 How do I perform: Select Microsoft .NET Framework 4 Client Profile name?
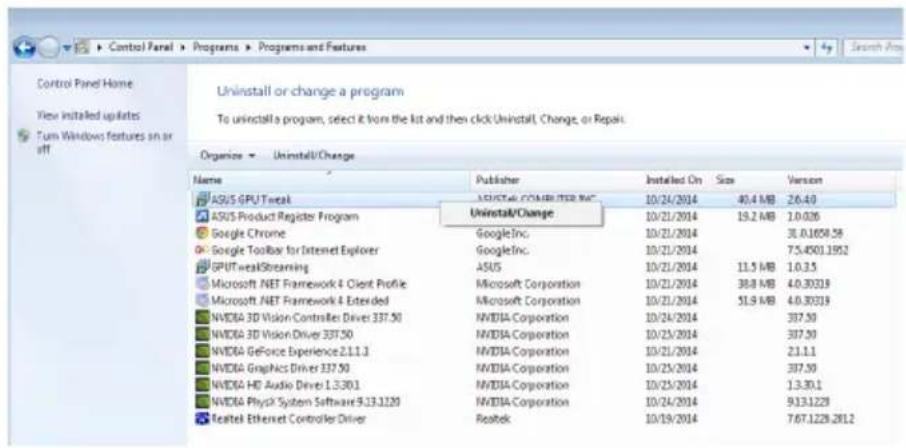(309, 284)
